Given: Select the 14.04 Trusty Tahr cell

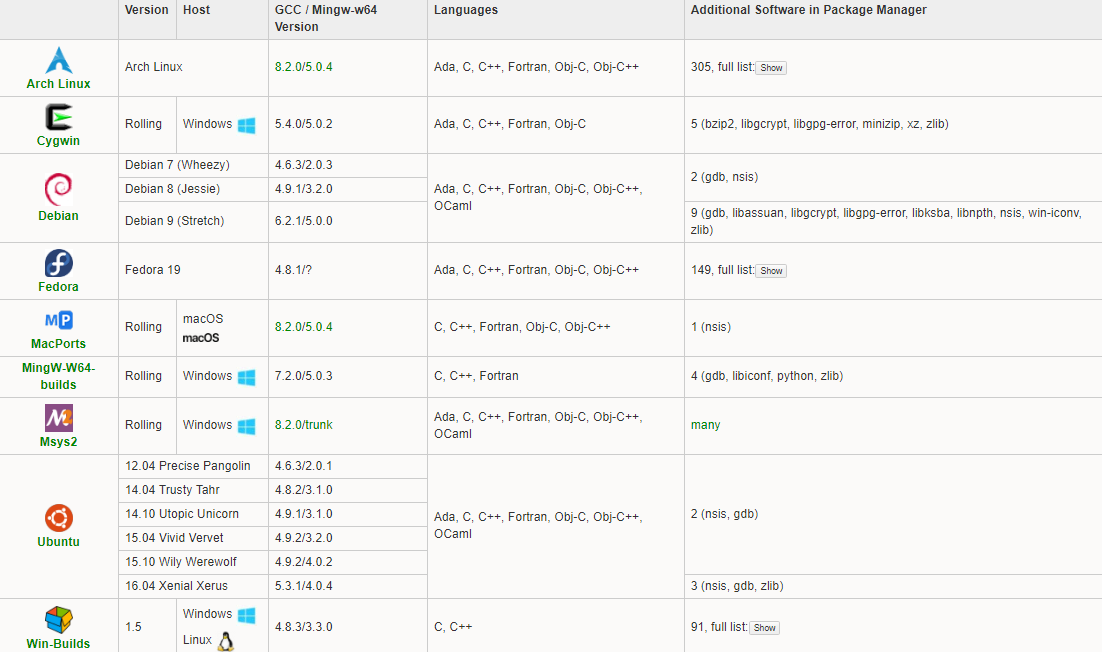Looking at the screenshot, I should click(193, 490).
